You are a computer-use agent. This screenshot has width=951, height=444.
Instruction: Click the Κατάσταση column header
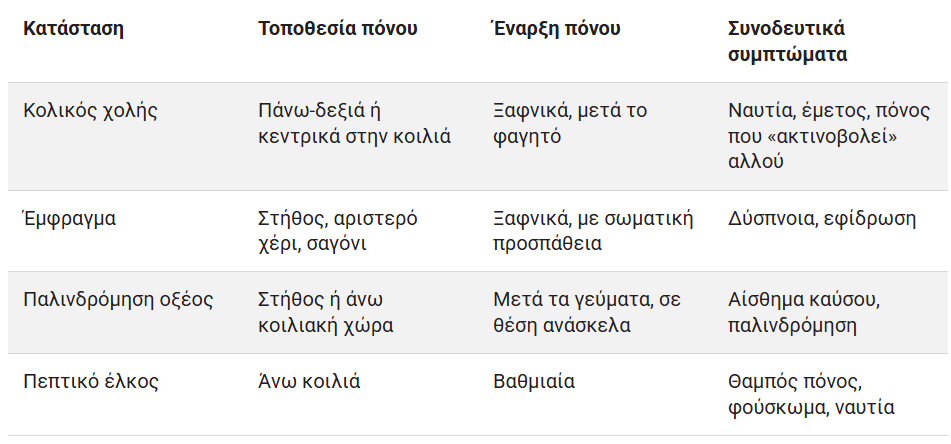click(x=73, y=28)
